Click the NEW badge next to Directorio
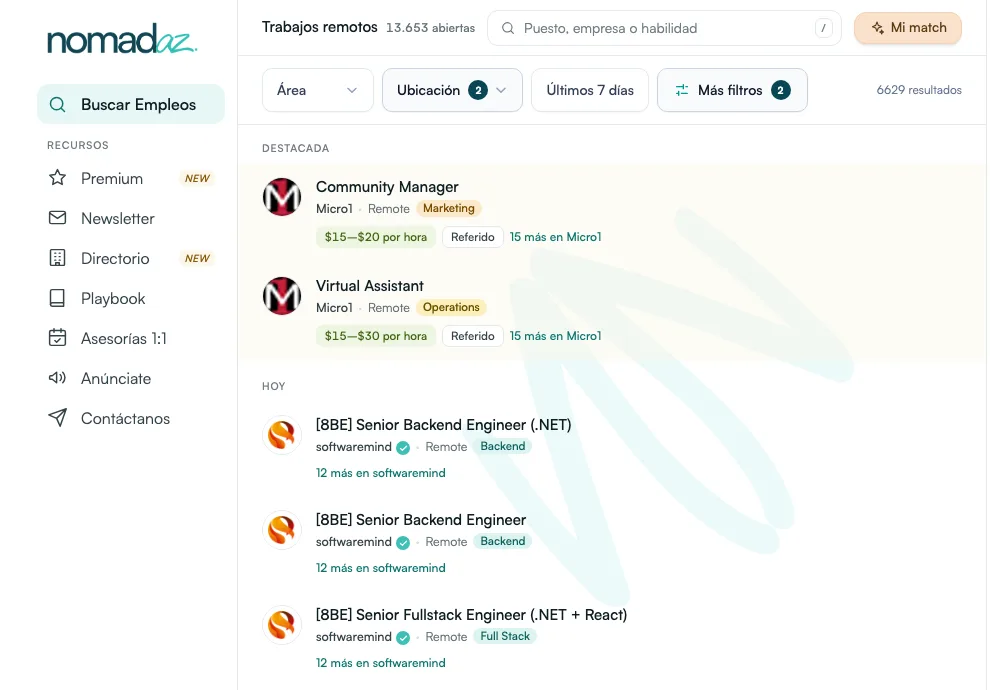The height and width of the screenshot is (690, 990). click(x=197, y=258)
